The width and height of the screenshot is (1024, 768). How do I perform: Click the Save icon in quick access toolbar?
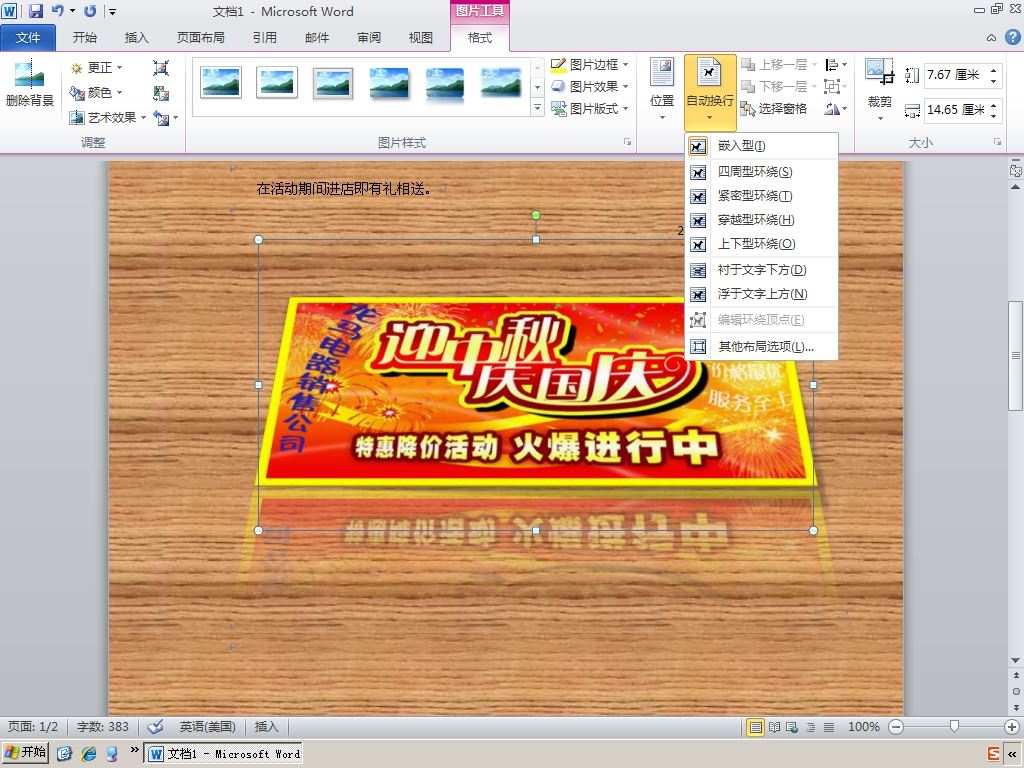click(x=35, y=11)
